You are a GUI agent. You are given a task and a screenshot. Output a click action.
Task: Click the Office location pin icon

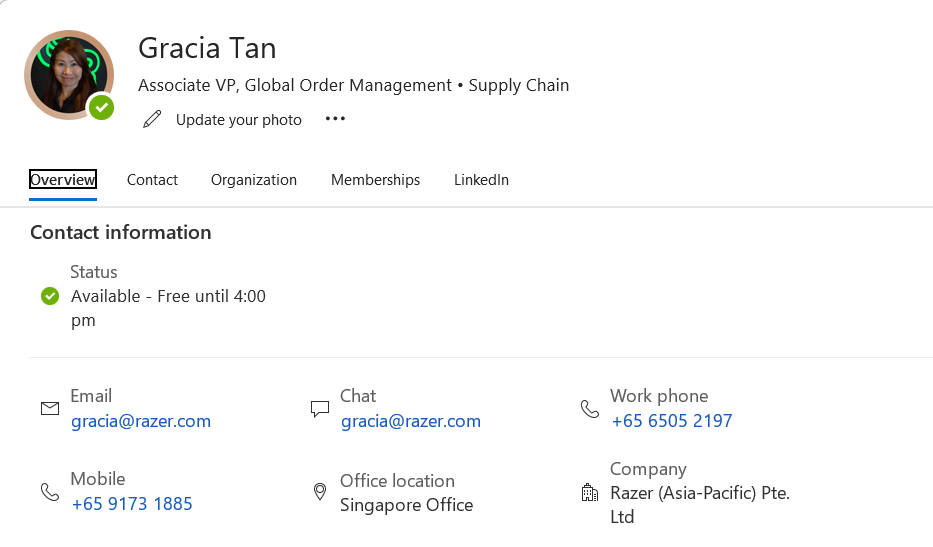pyautogui.click(x=320, y=492)
